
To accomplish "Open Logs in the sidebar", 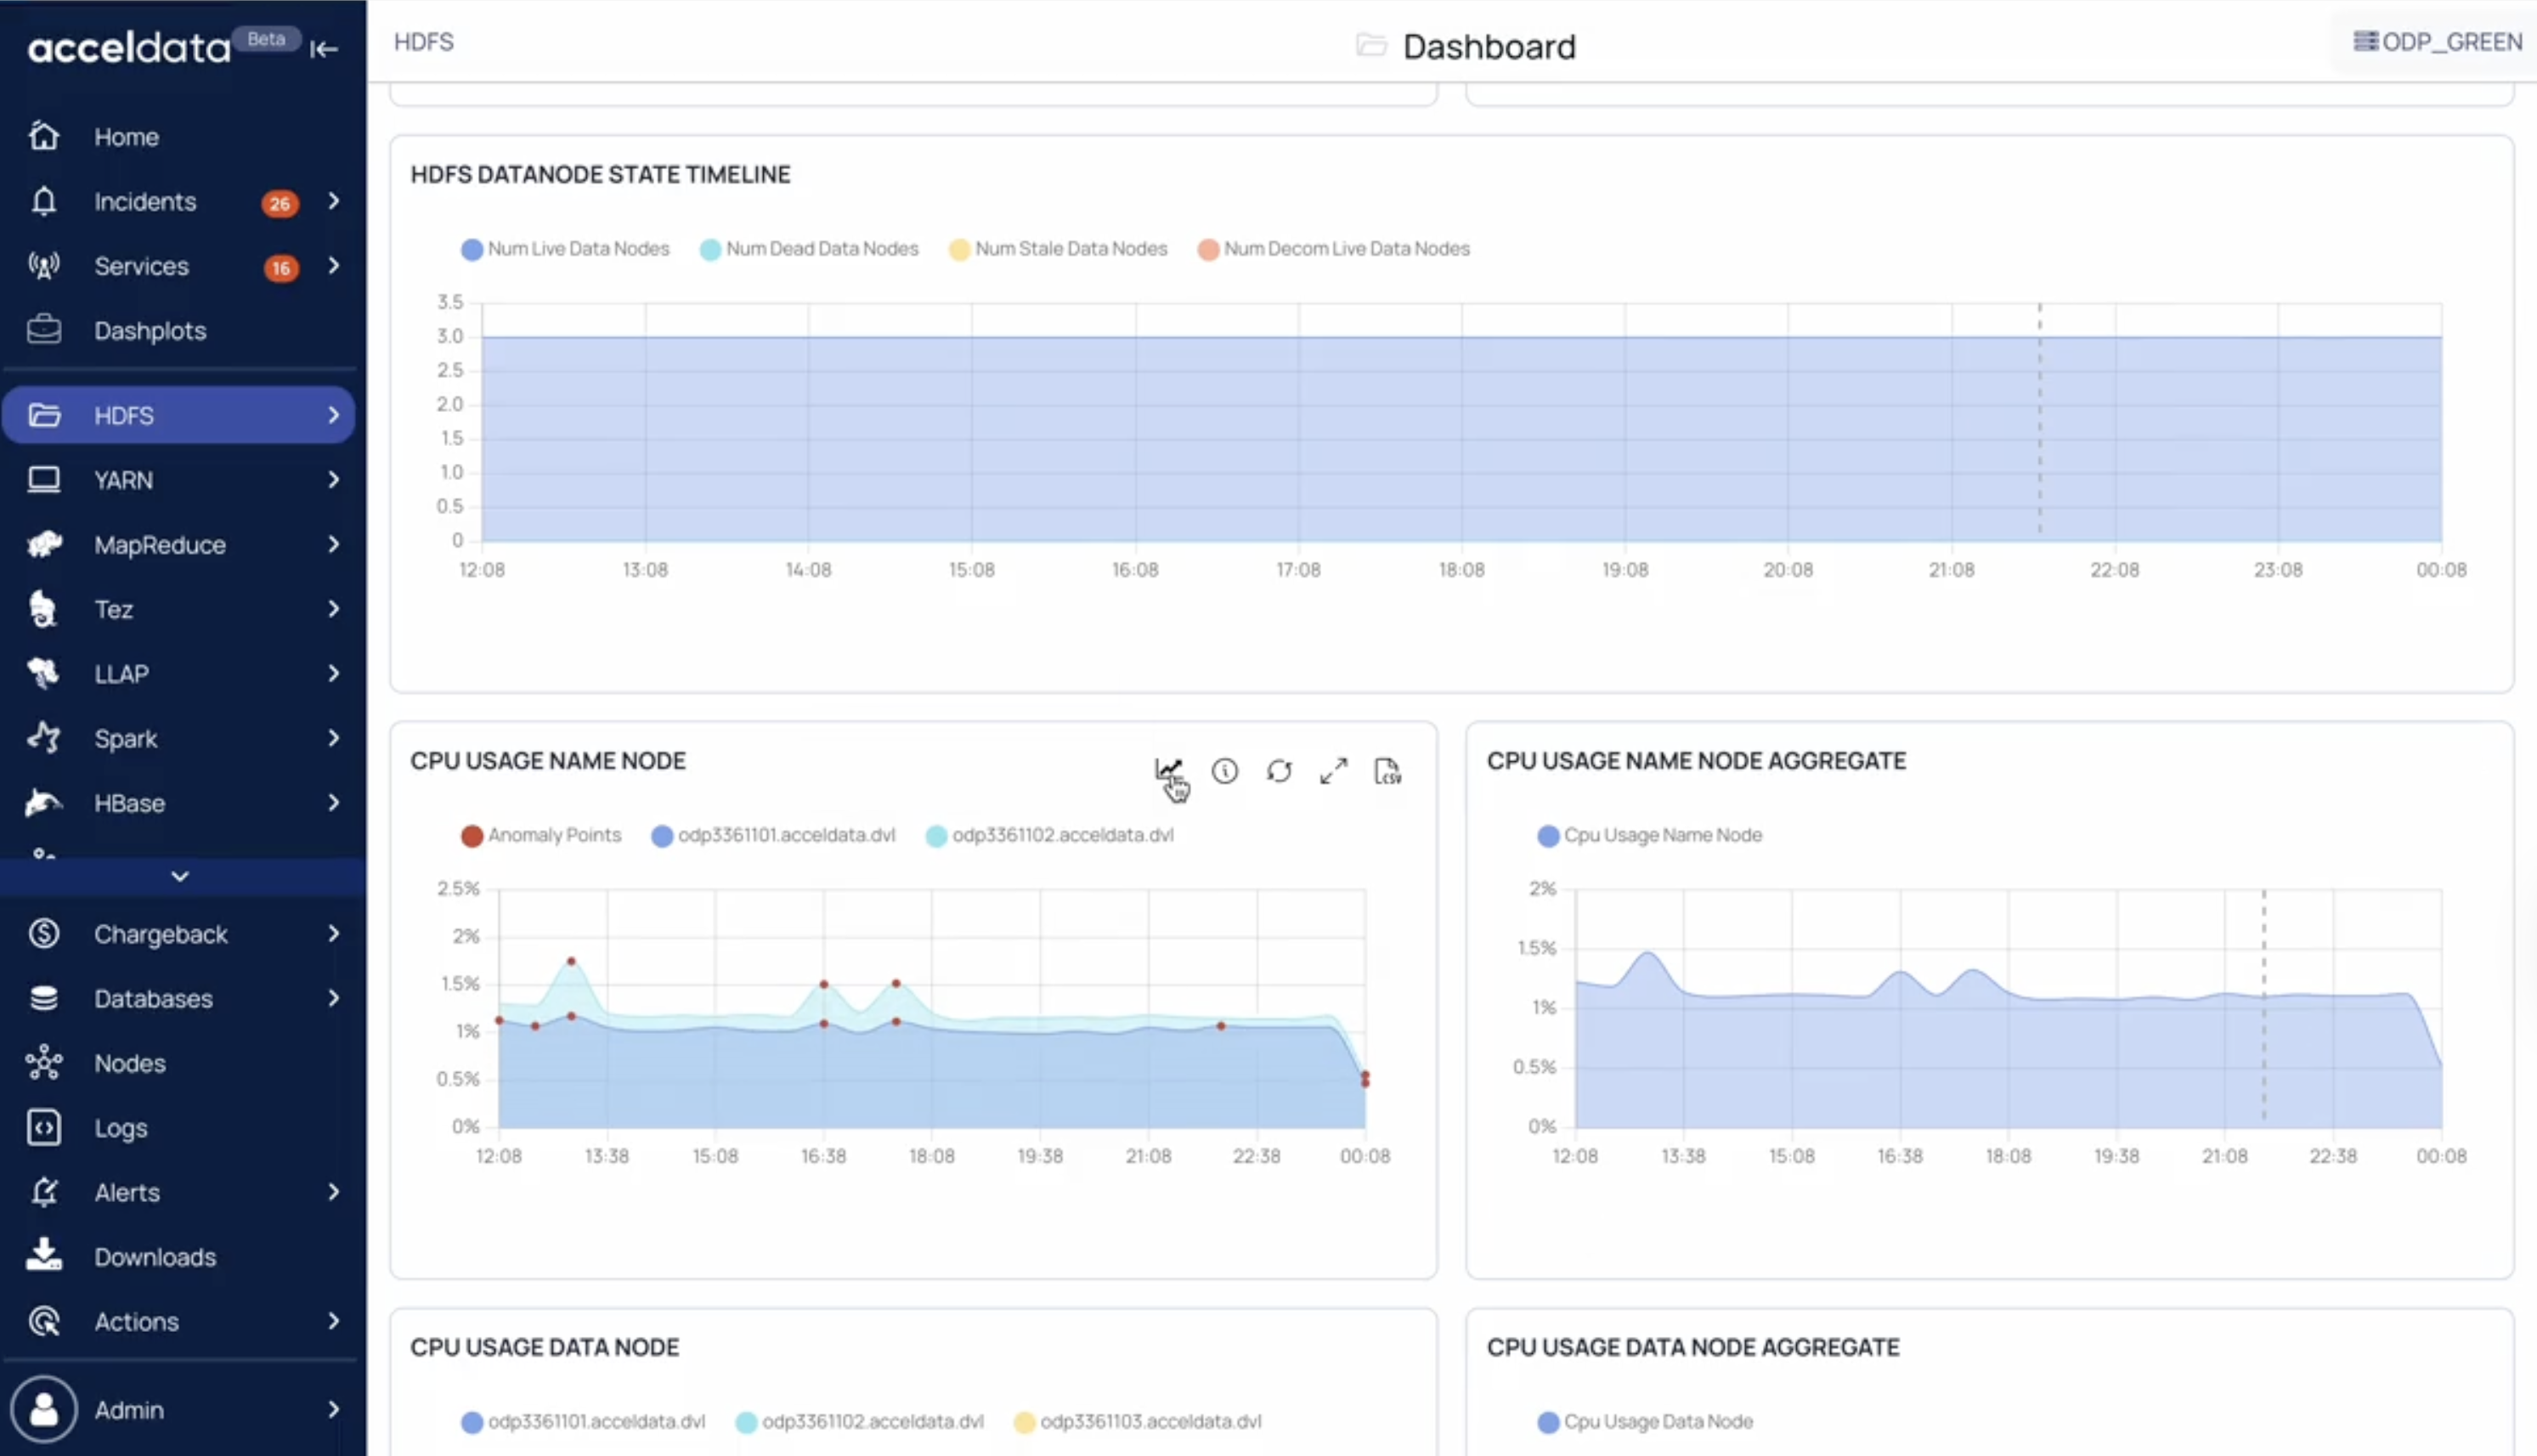I will click(x=120, y=1128).
